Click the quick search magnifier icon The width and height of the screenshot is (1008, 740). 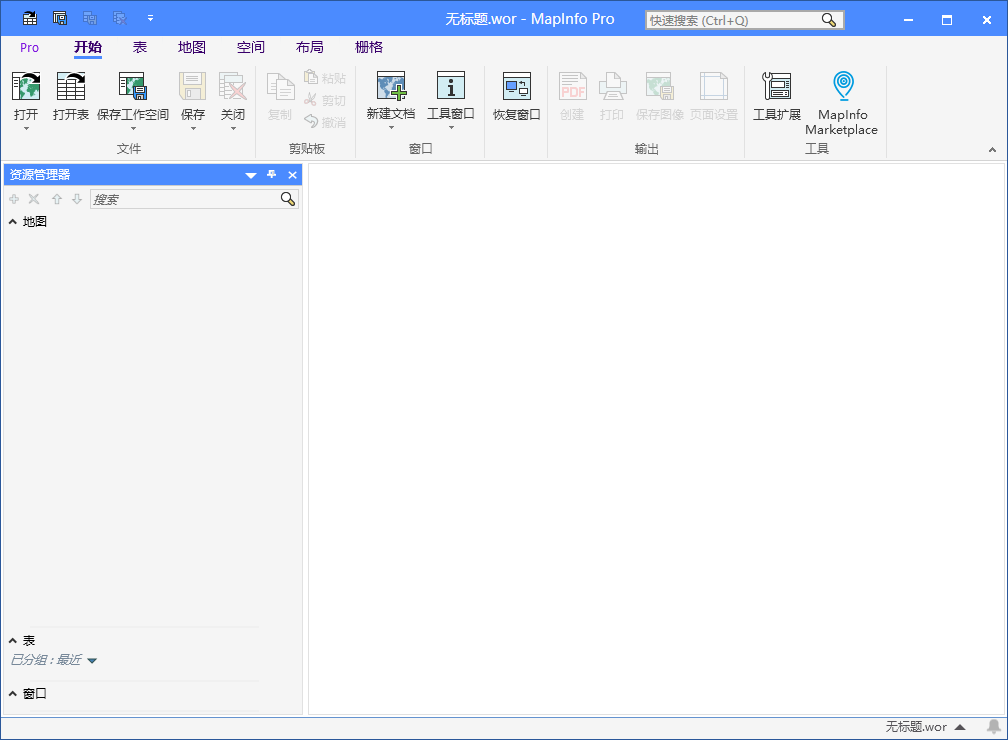[829, 20]
